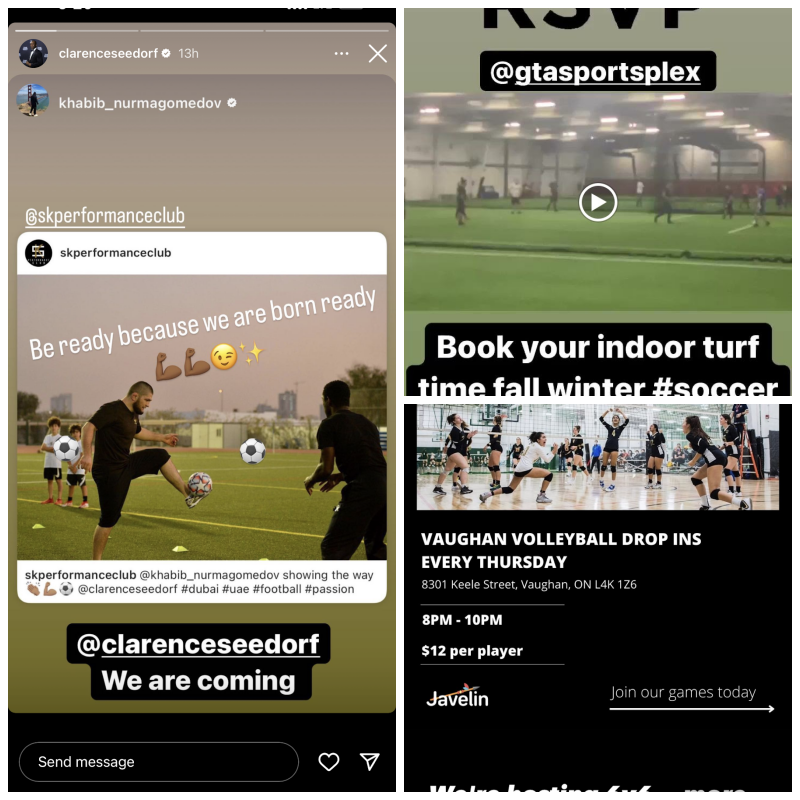Play the indoor turf video
The image size is (800, 800).
tap(598, 202)
